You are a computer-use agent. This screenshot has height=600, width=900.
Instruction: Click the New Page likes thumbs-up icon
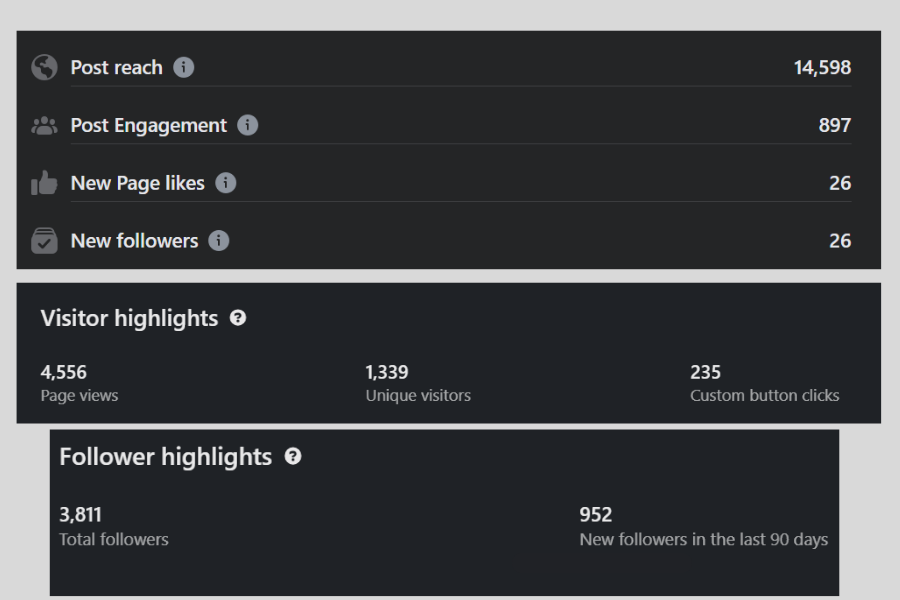click(x=44, y=183)
